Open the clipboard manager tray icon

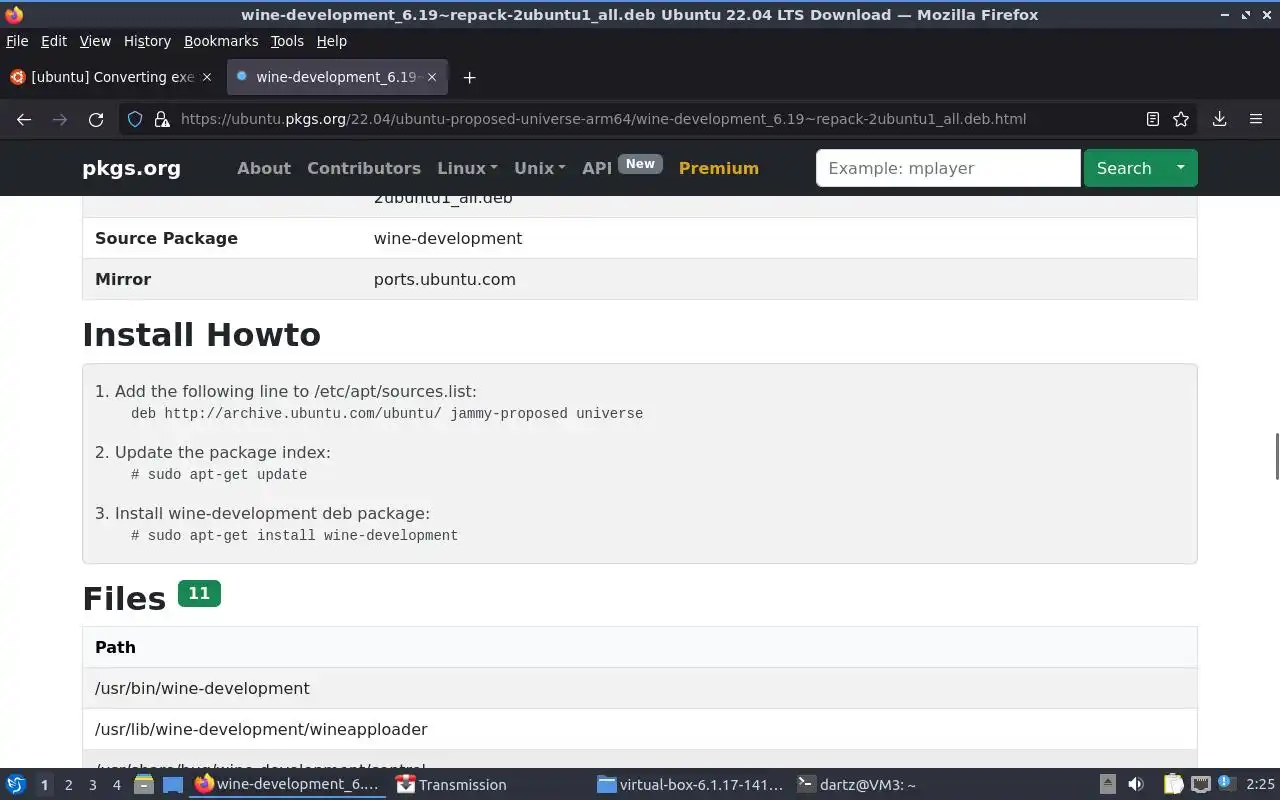tap(1173, 784)
